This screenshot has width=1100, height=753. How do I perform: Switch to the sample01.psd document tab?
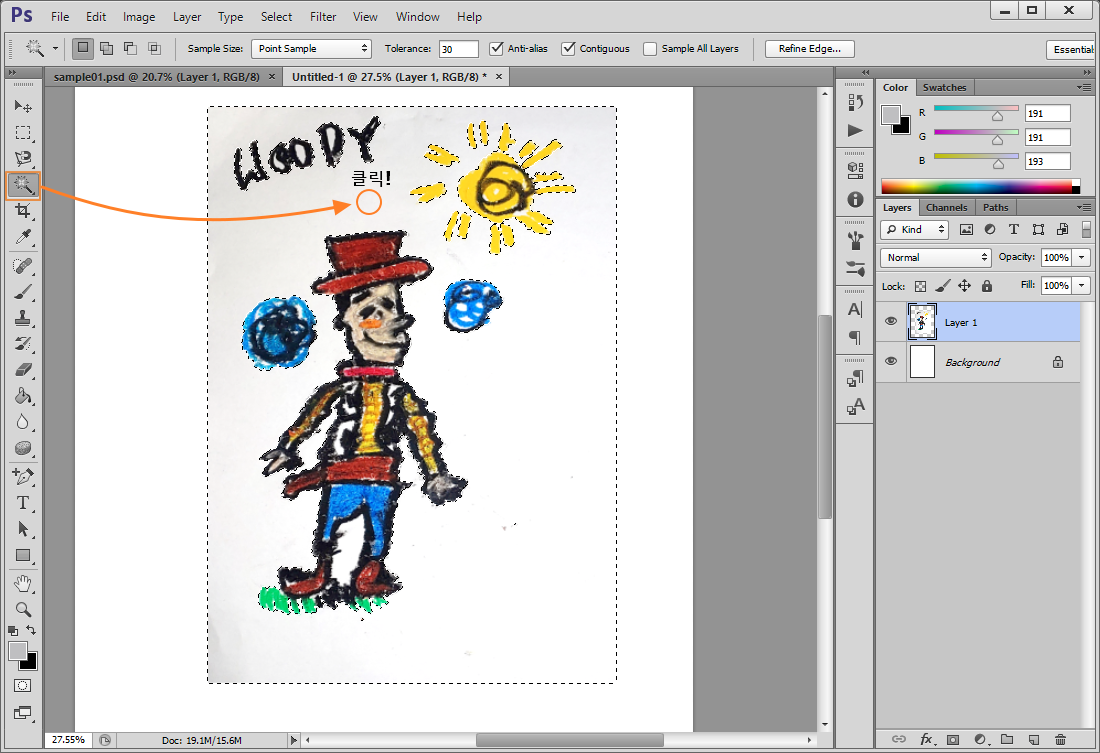coord(156,77)
